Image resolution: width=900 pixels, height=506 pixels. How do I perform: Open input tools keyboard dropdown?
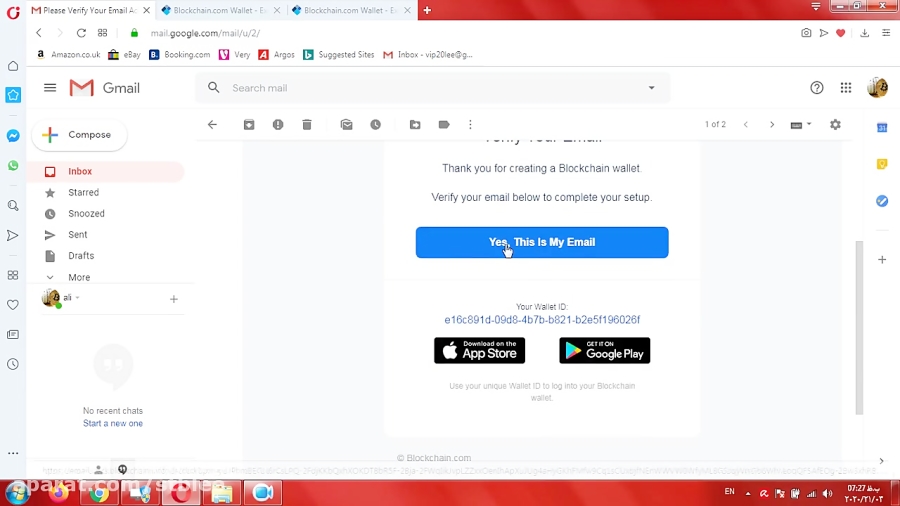(801, 124)
